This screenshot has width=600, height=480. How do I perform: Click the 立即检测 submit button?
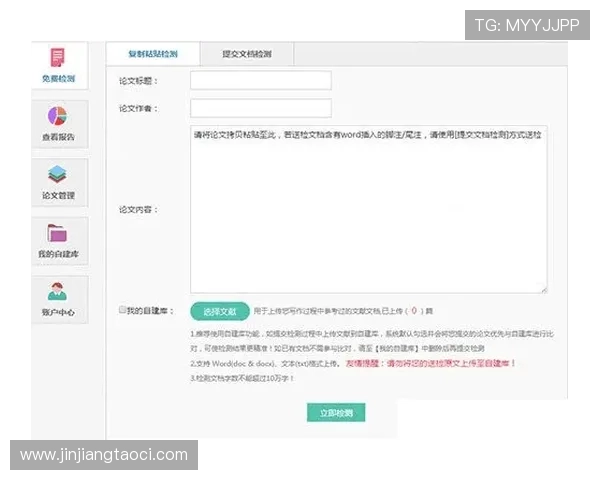(x=336, y=413)
